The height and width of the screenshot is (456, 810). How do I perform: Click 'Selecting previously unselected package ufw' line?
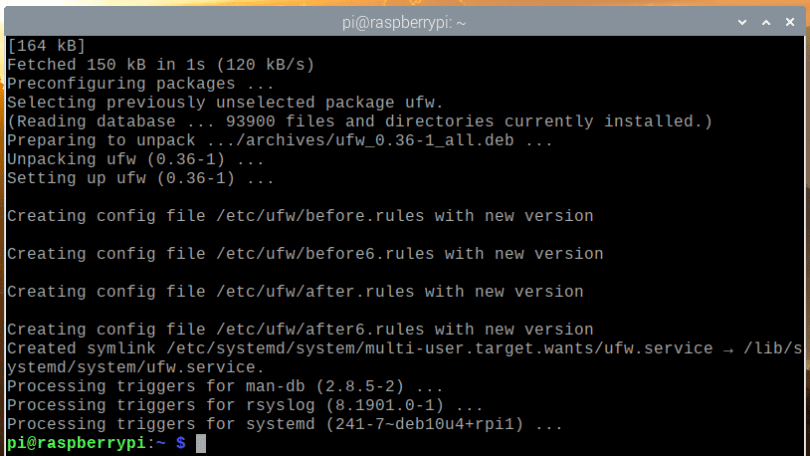point(224,102)
